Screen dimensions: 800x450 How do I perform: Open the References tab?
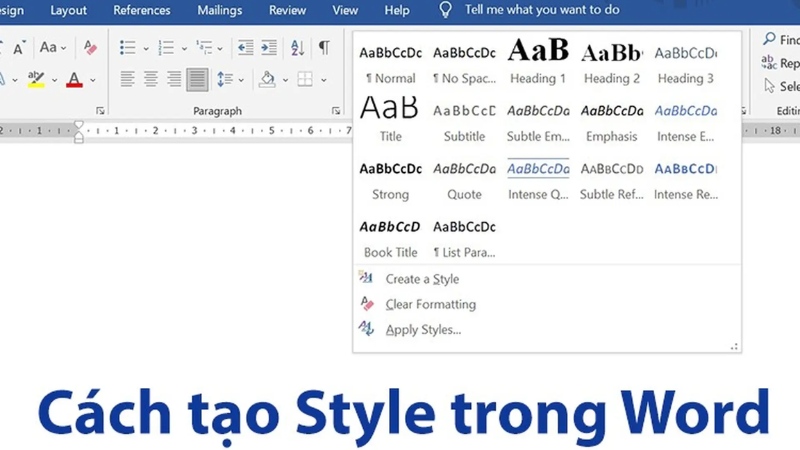tap(142, 10)
